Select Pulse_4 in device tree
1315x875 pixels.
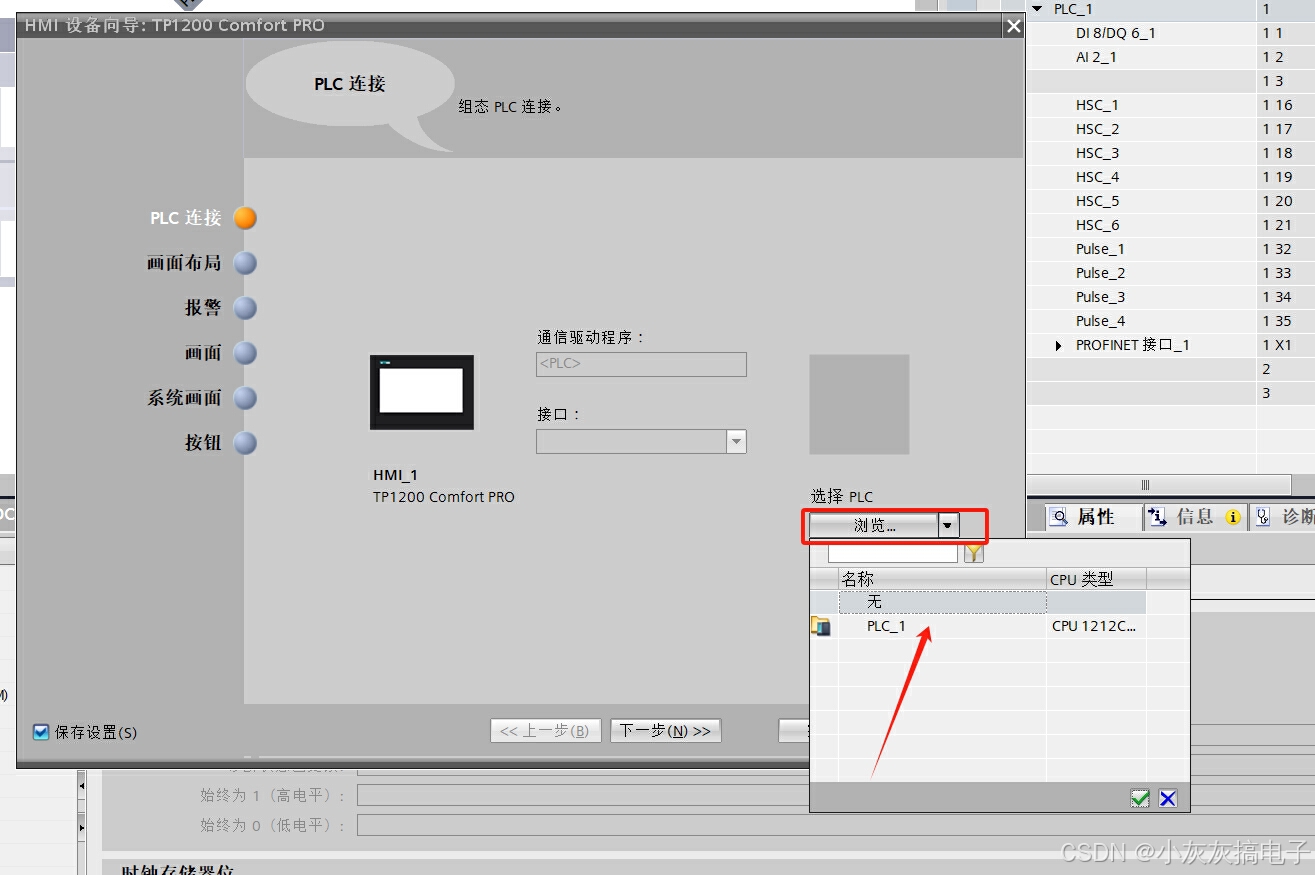[1100, 321]
